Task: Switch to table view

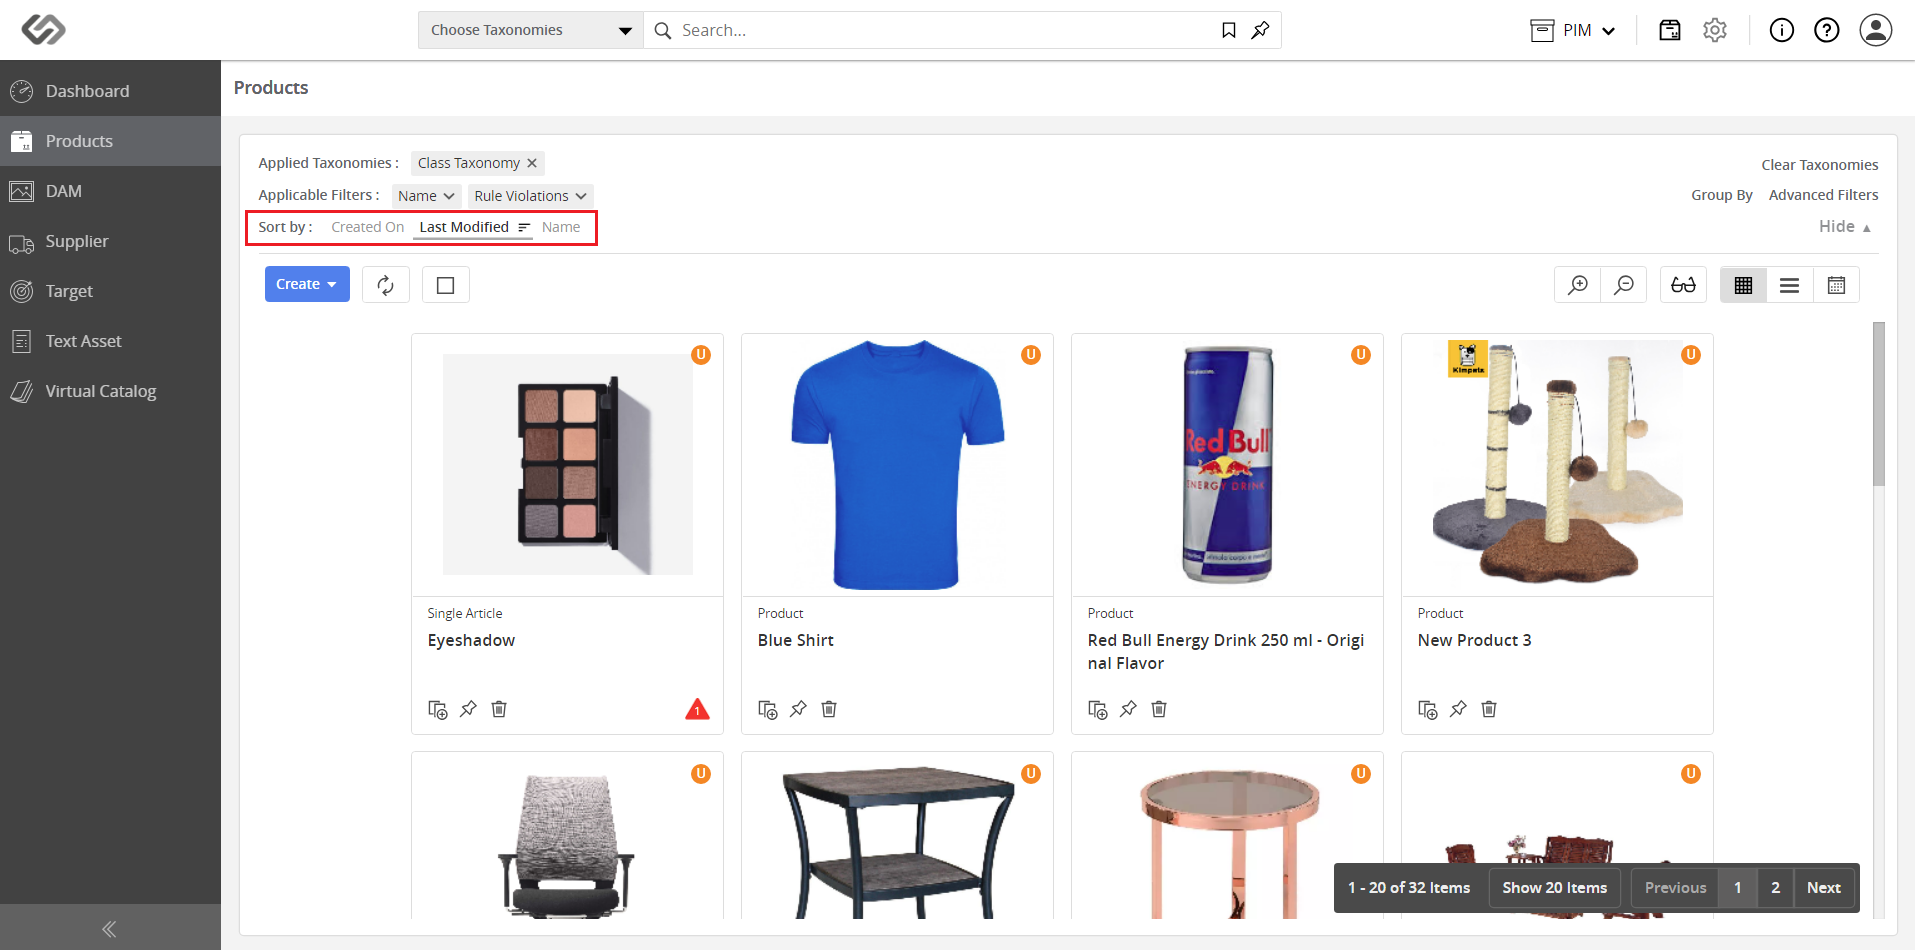Action: (1836, 285)
